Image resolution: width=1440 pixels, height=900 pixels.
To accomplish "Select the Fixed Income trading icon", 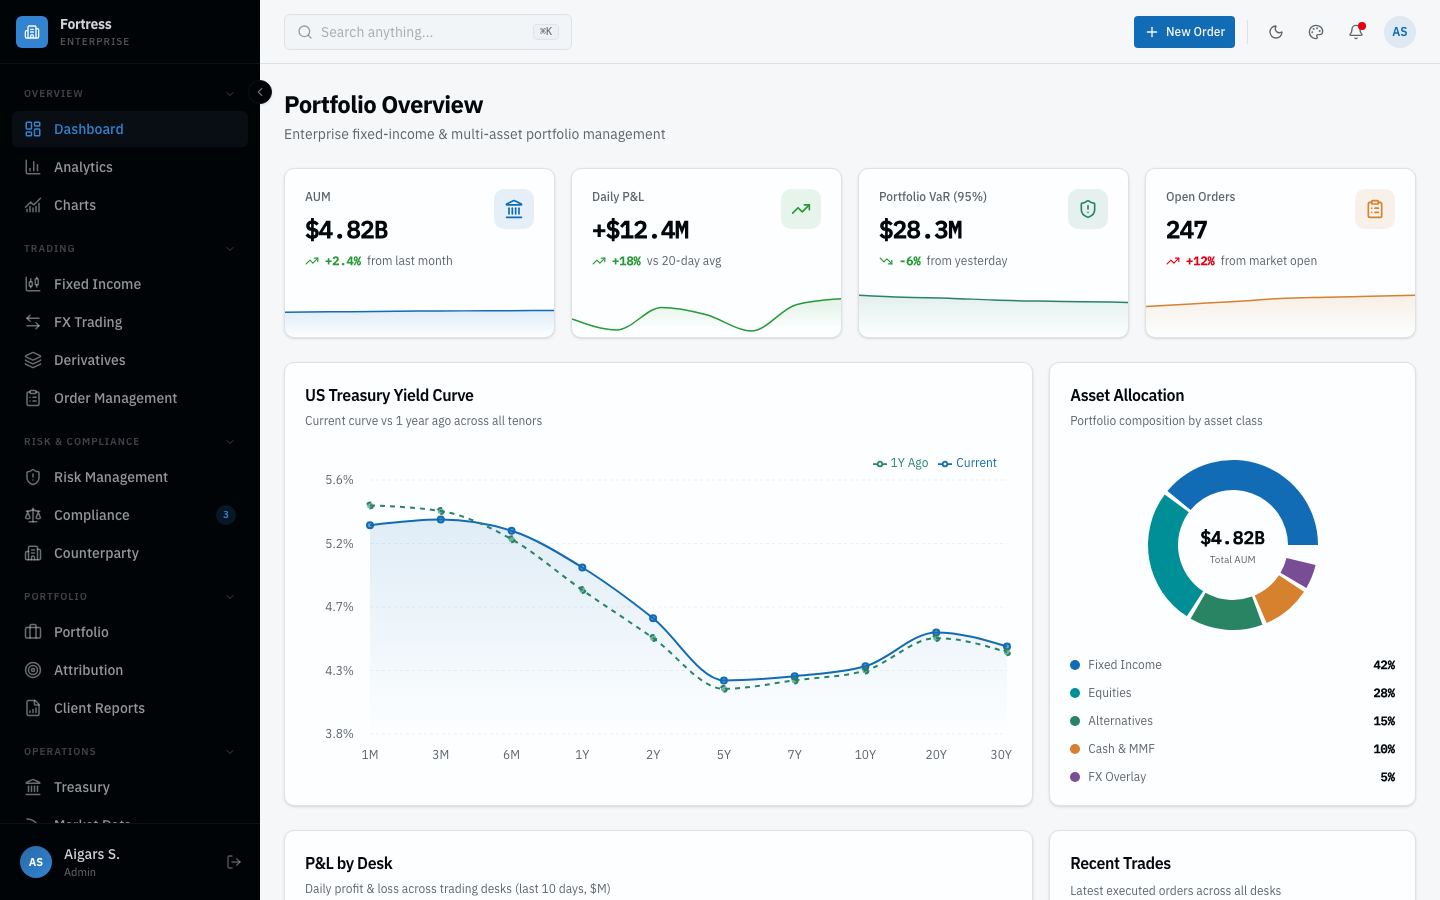I will click(33, 283).
